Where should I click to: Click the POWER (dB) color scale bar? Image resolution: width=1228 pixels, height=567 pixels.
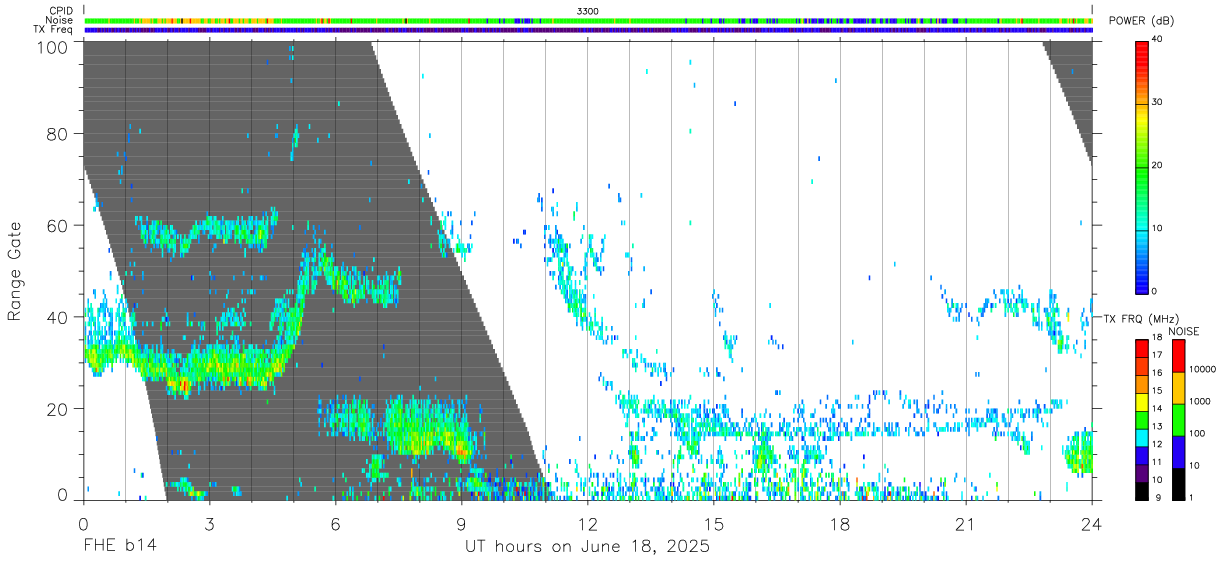point(1142,167)
